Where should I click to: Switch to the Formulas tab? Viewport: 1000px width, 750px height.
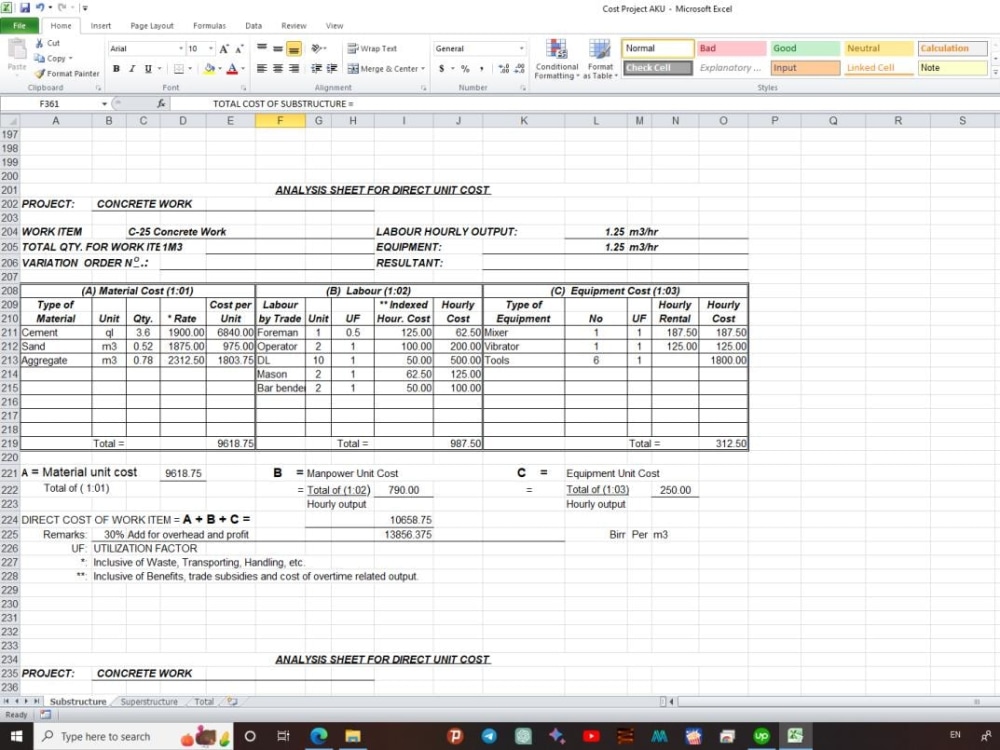[209, 26]
